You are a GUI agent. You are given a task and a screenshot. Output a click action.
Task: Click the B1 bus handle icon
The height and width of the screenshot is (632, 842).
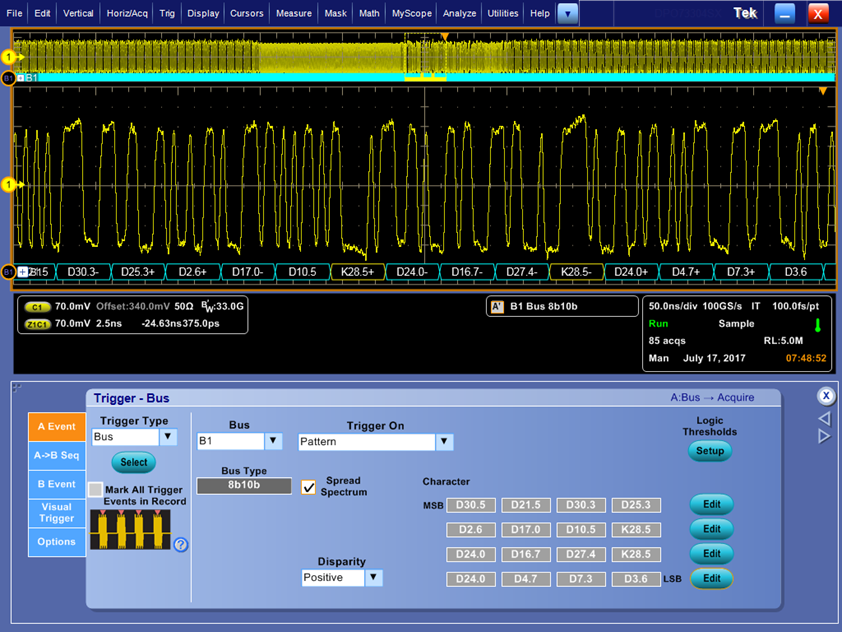coord(9,272)
